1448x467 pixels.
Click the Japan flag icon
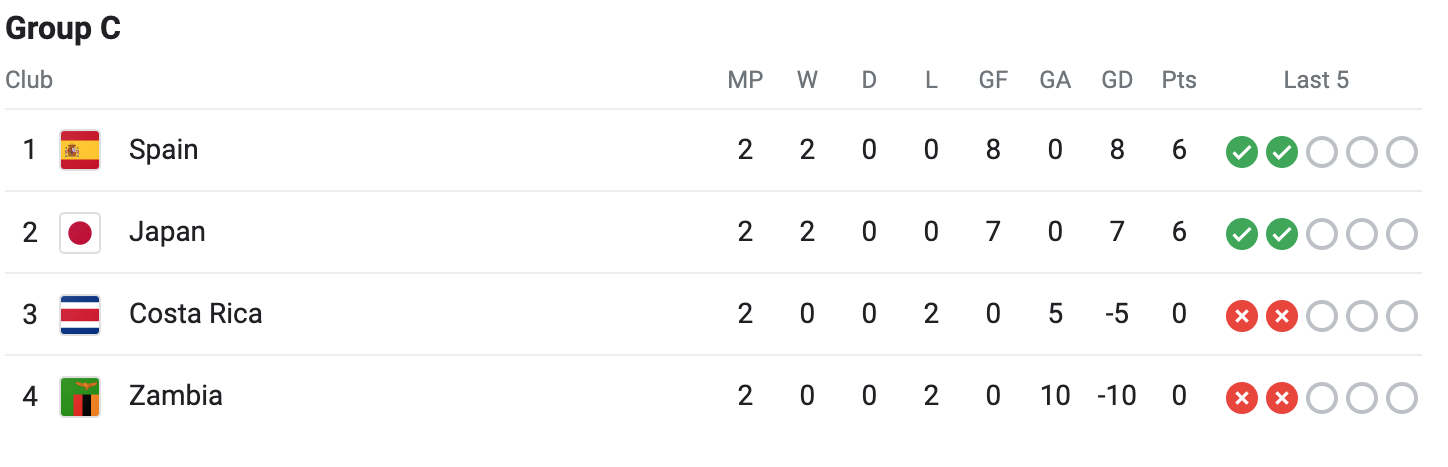[x=79, y=233]
